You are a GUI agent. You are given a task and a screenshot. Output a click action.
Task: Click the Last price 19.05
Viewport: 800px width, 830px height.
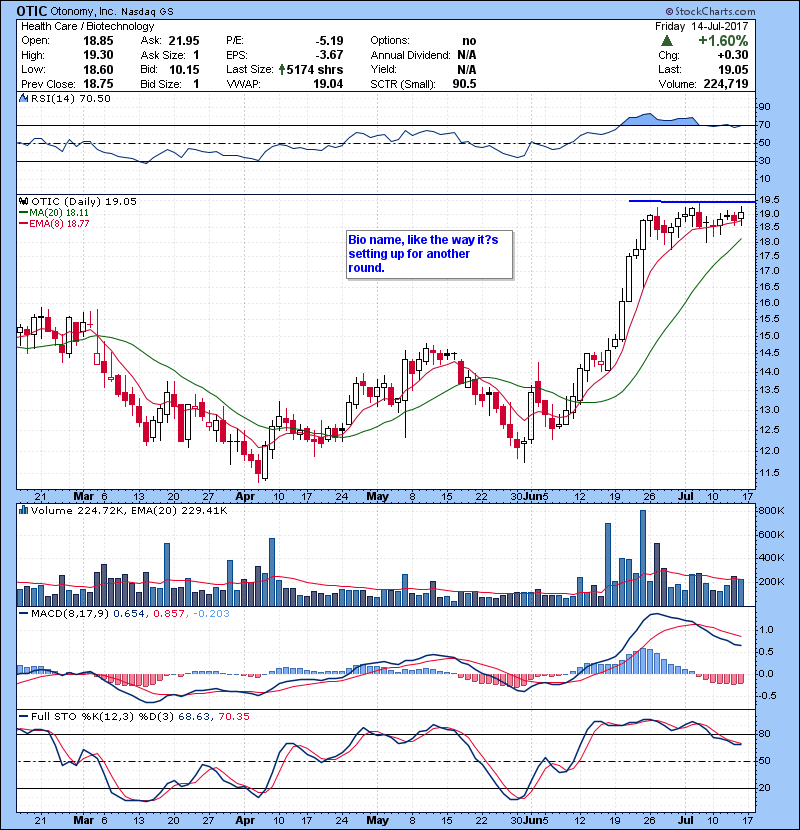[x=733, y=69]
